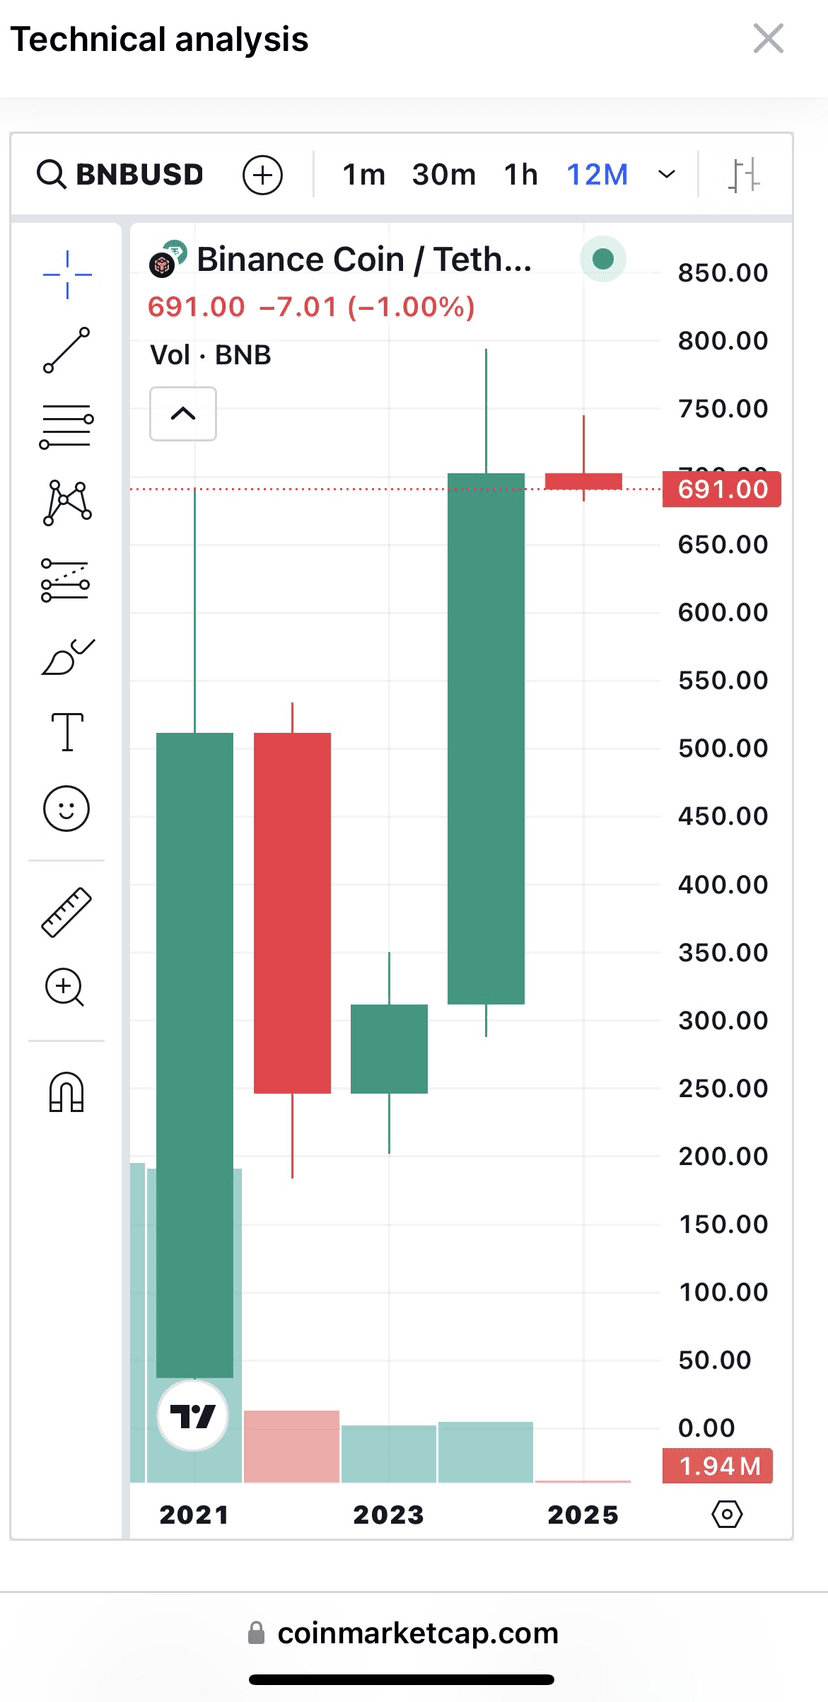
Task: Open the Fibonacci retracement tool
Action: [67, 426]
